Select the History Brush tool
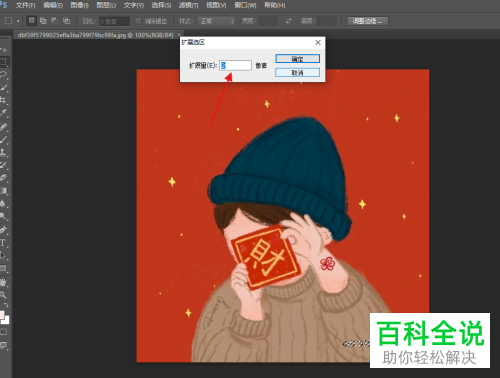This screenshot has width=500, height=378. coord(3,165)
